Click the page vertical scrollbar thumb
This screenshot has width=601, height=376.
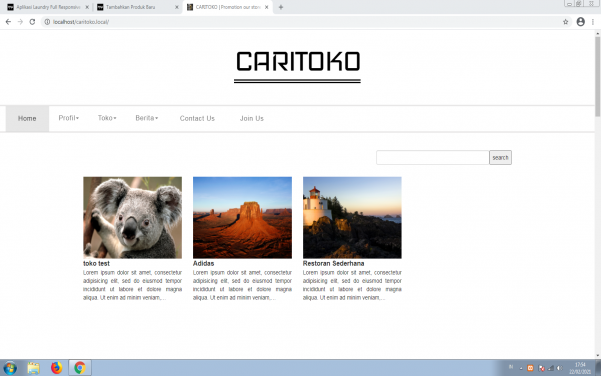point(598,77)
